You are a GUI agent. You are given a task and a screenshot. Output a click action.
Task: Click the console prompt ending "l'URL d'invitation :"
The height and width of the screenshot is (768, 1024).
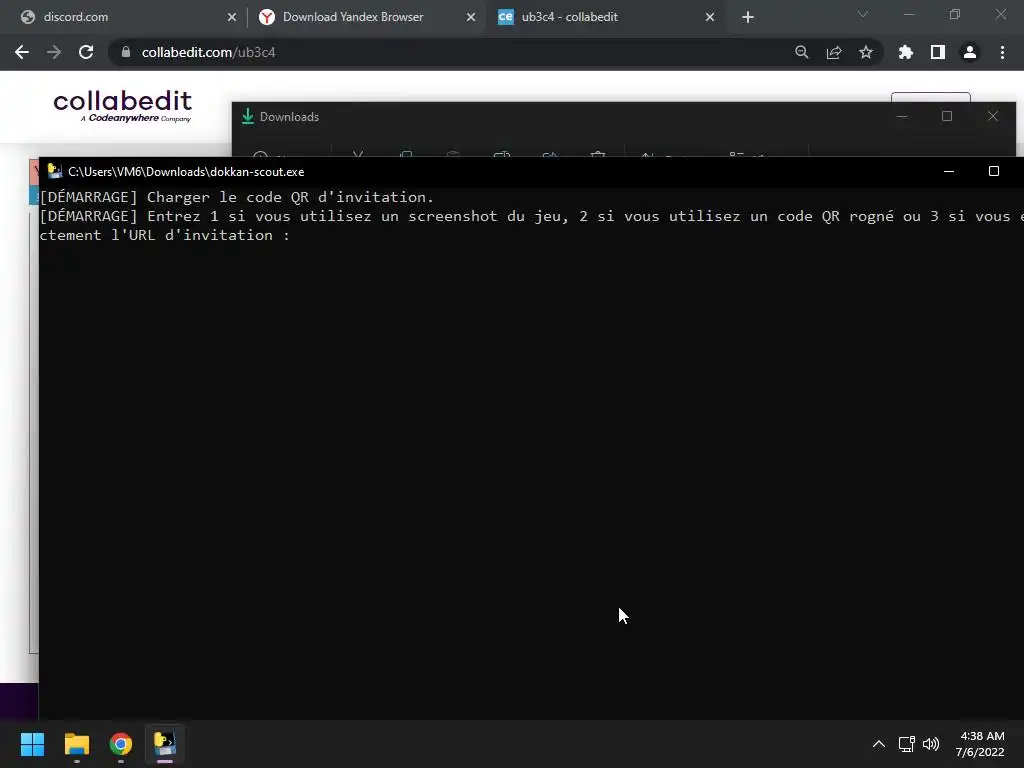165,235
